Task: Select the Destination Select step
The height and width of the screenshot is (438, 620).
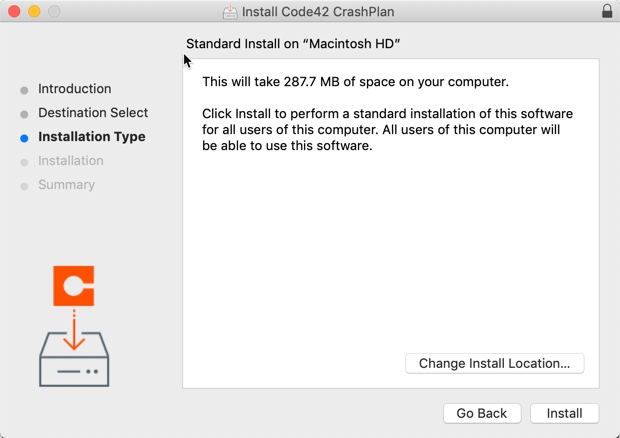Action: [93, 113]
